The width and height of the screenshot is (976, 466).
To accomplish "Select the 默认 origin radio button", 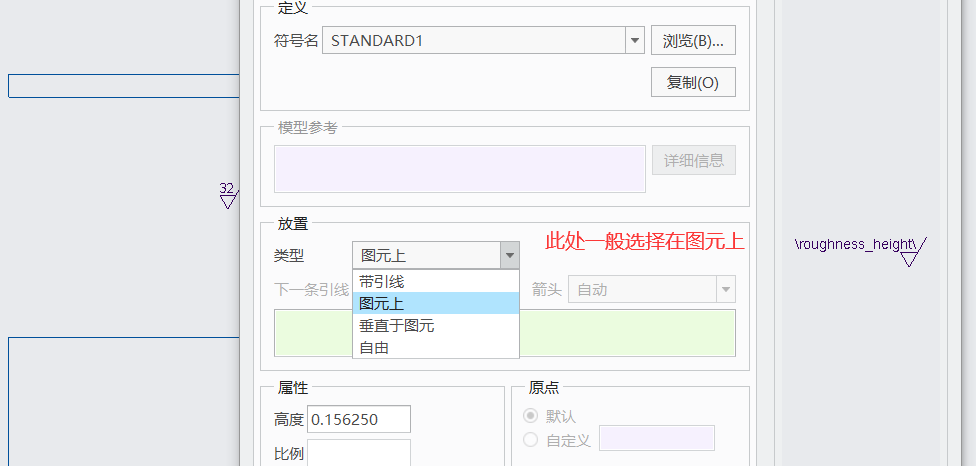I will point(530,416).
